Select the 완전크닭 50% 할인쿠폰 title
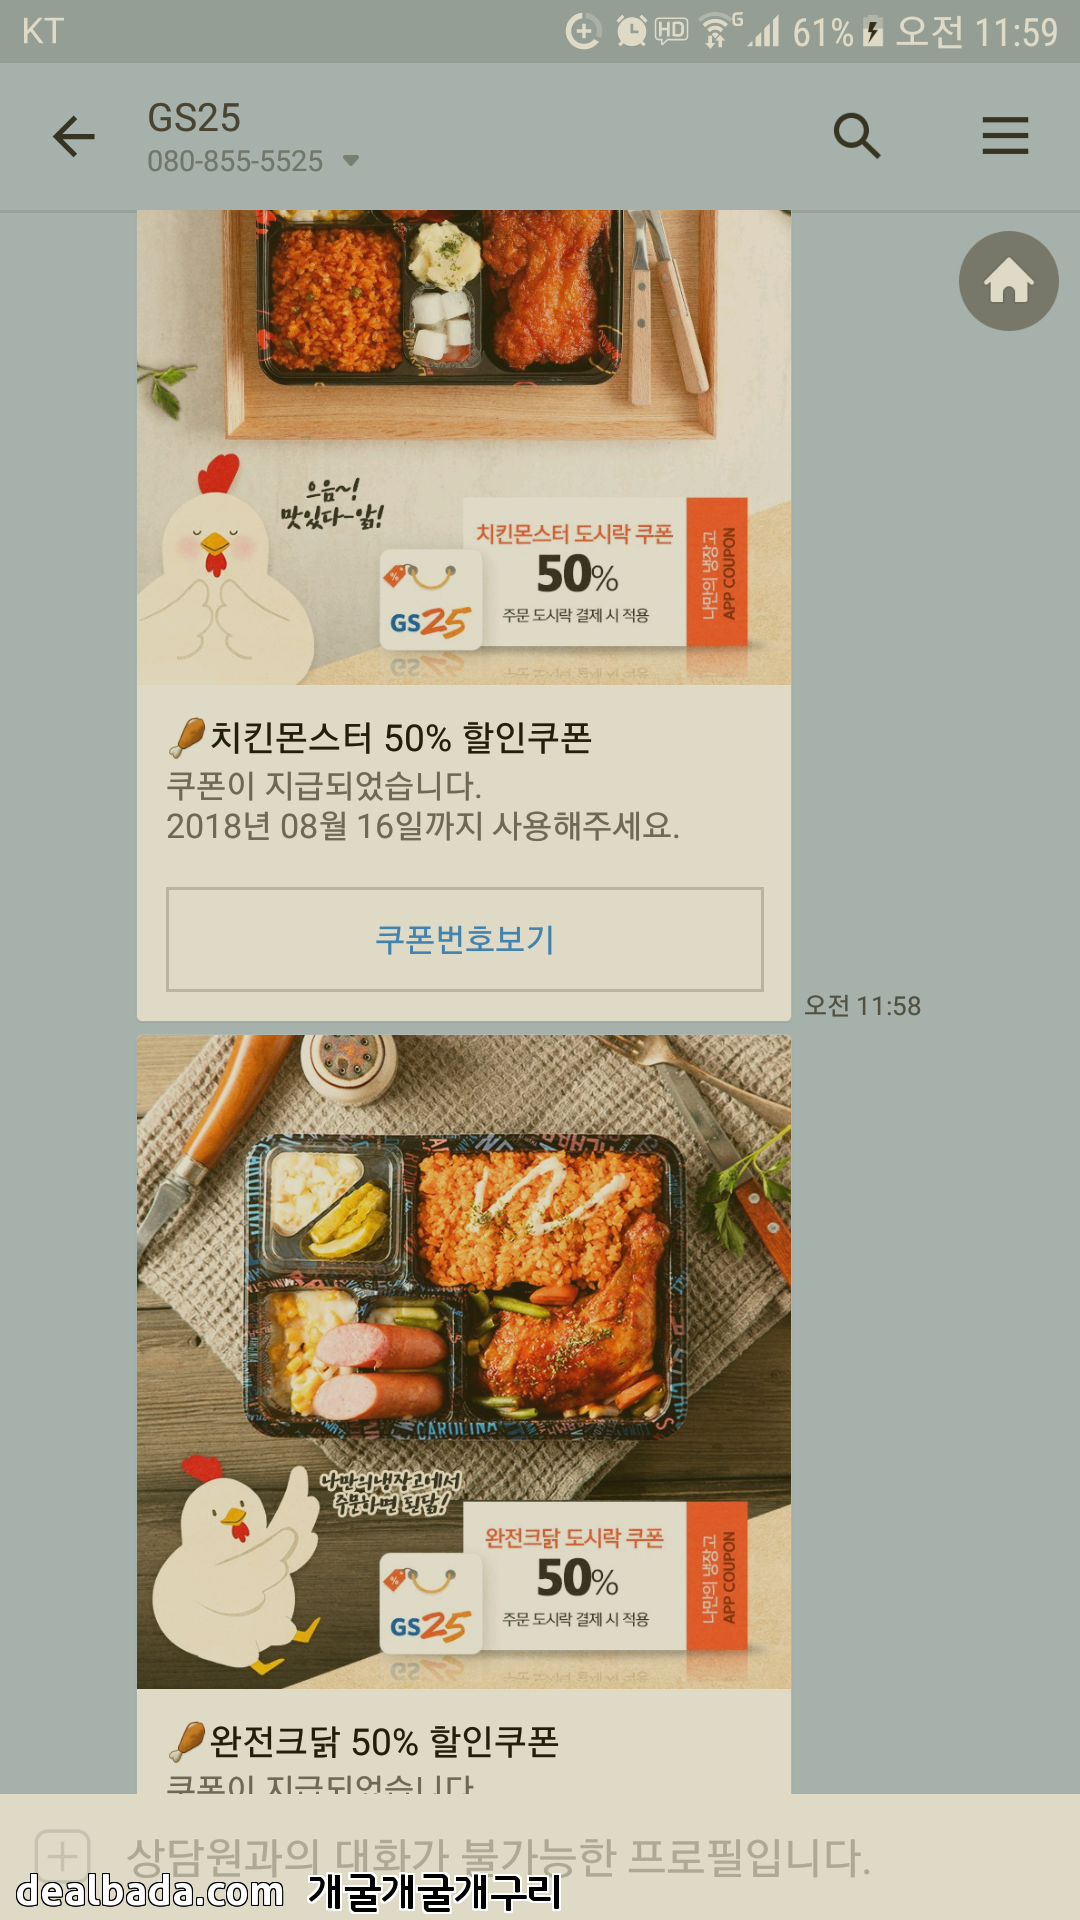This screenshot has width=1080, height=1920. (384, 1742)
